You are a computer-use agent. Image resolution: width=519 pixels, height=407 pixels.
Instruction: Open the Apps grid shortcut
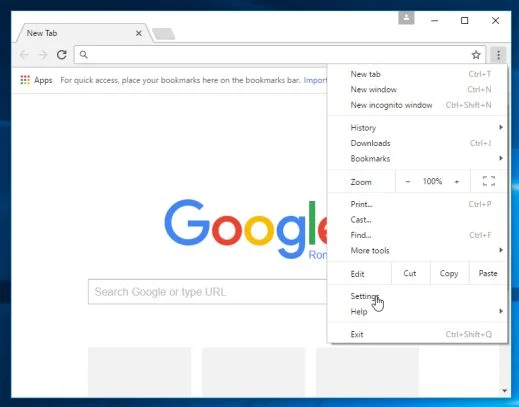[x=36, y=80]
